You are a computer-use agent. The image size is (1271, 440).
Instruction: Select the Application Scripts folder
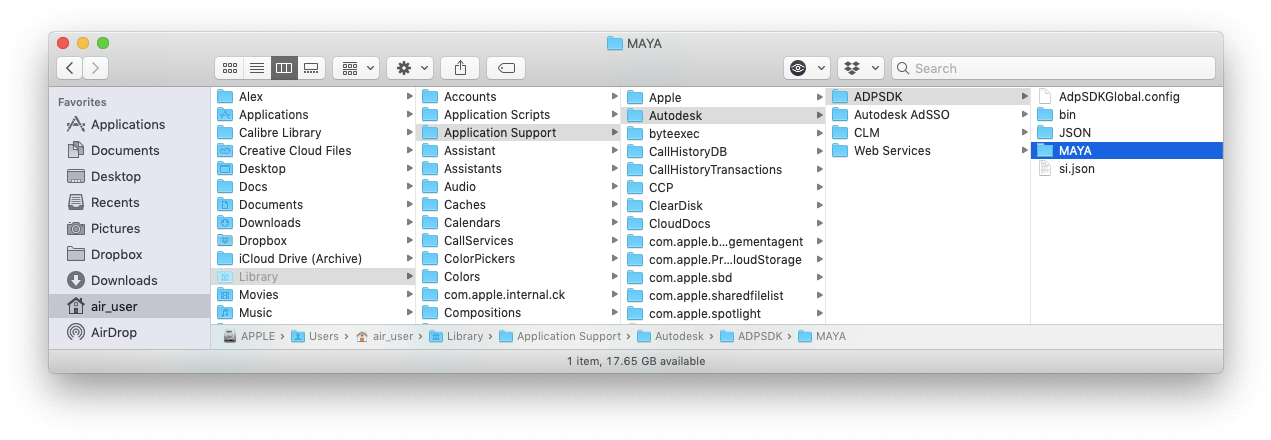click(518, 115)
